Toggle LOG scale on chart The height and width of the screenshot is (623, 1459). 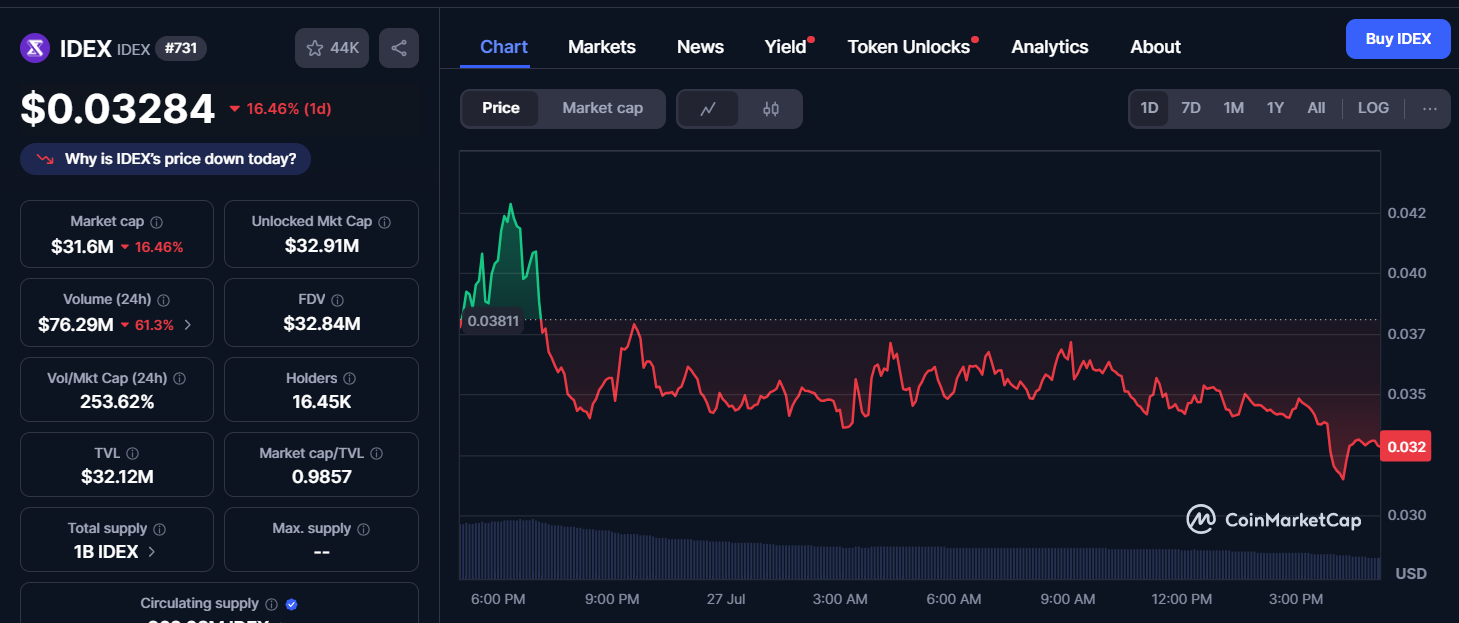(1373, 108)
